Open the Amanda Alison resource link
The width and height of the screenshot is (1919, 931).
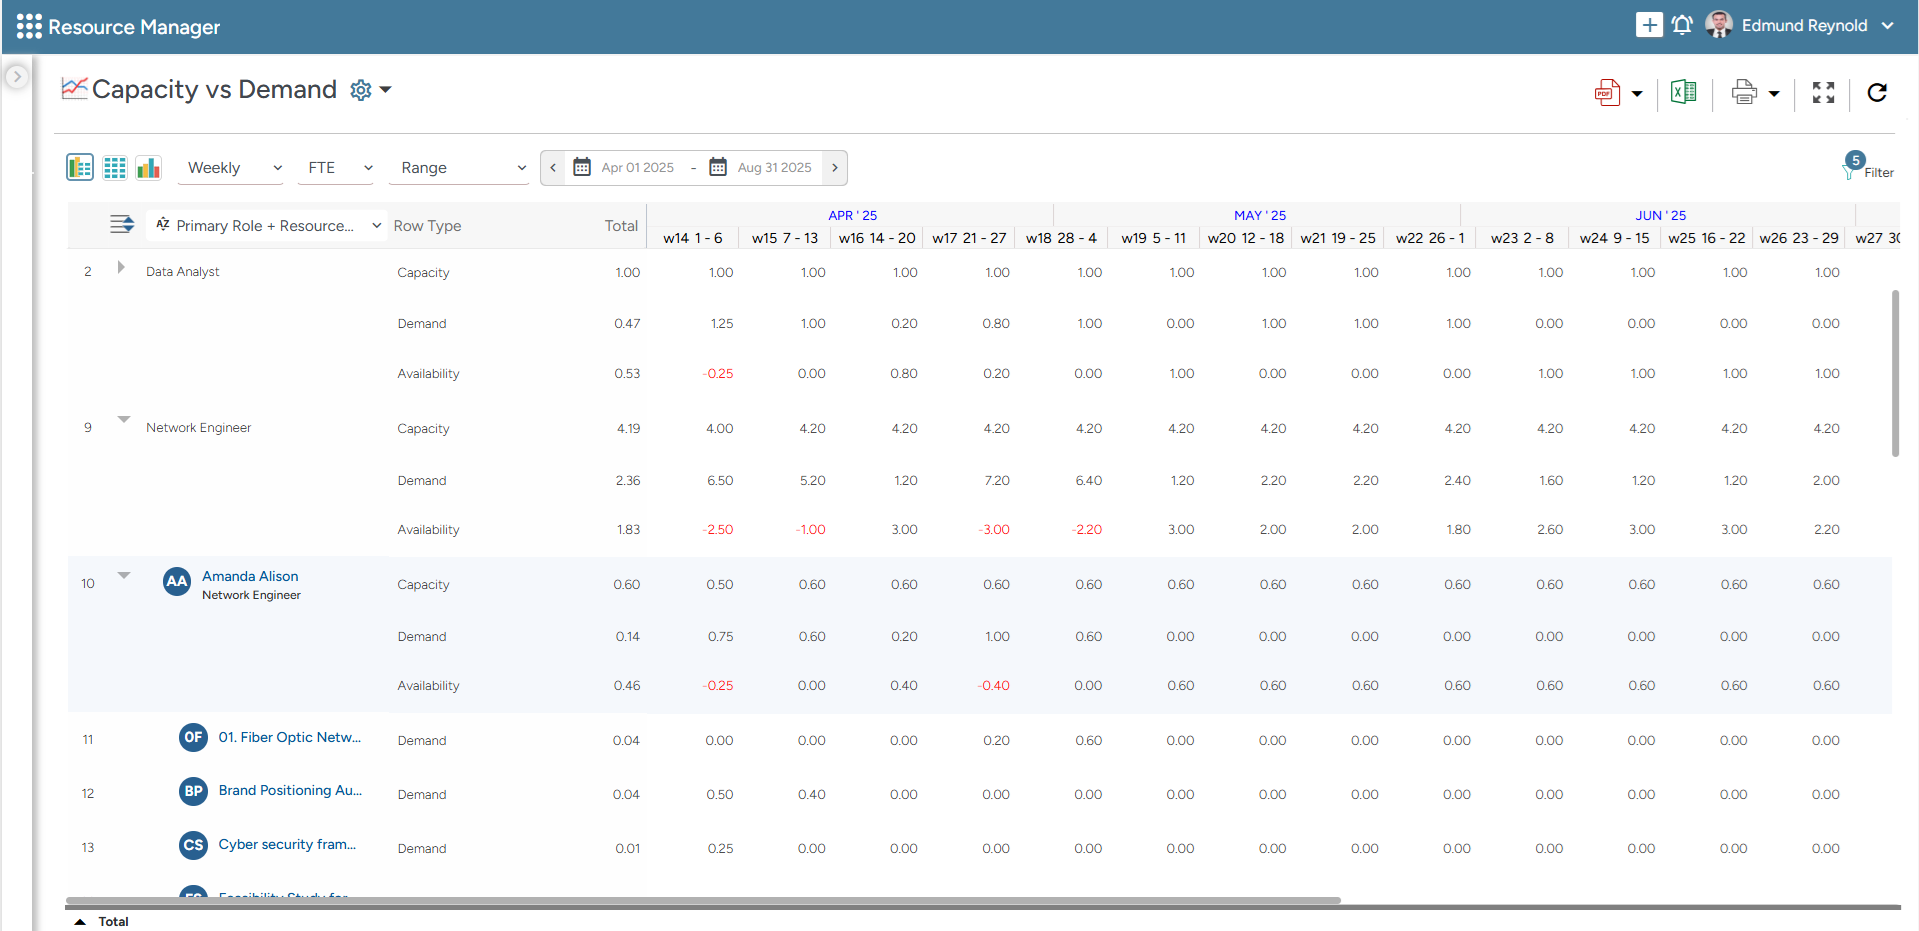[250, 576]
